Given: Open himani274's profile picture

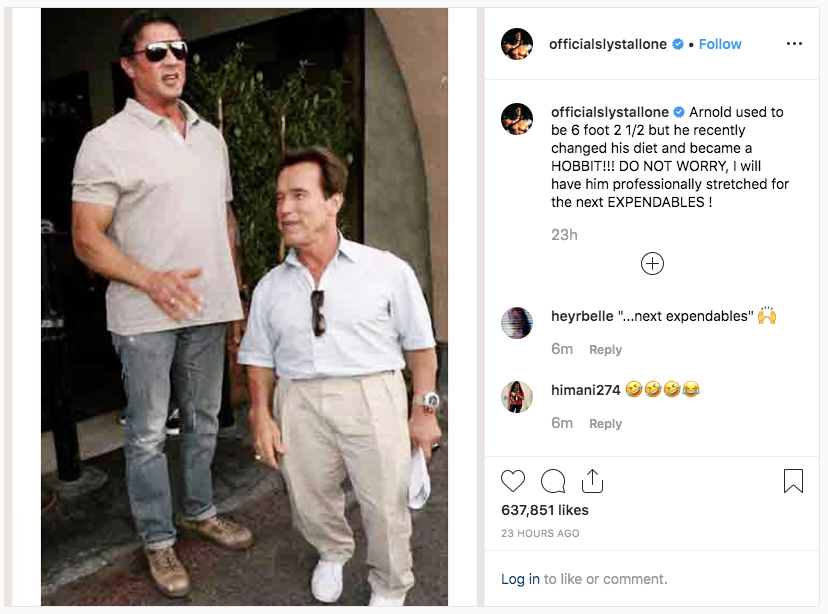Looking at the screenshot, I should 517,396.
